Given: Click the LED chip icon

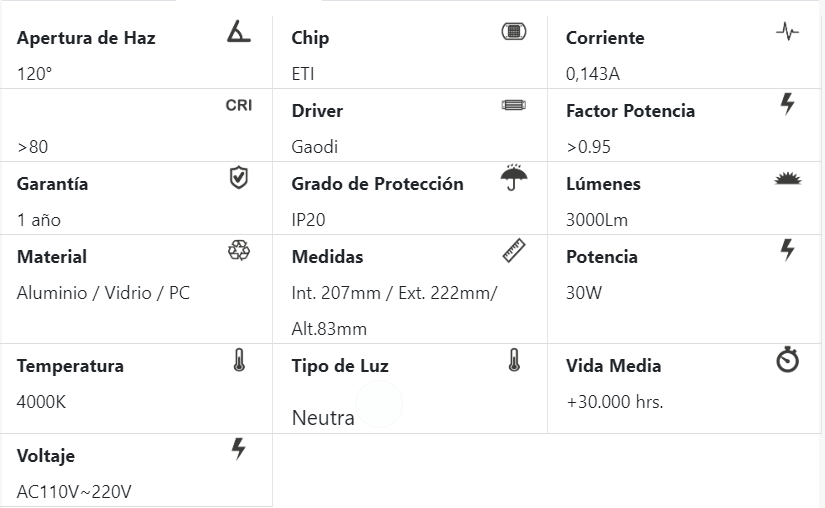Looking at the screenshot, I should click(x=513, y=32).
